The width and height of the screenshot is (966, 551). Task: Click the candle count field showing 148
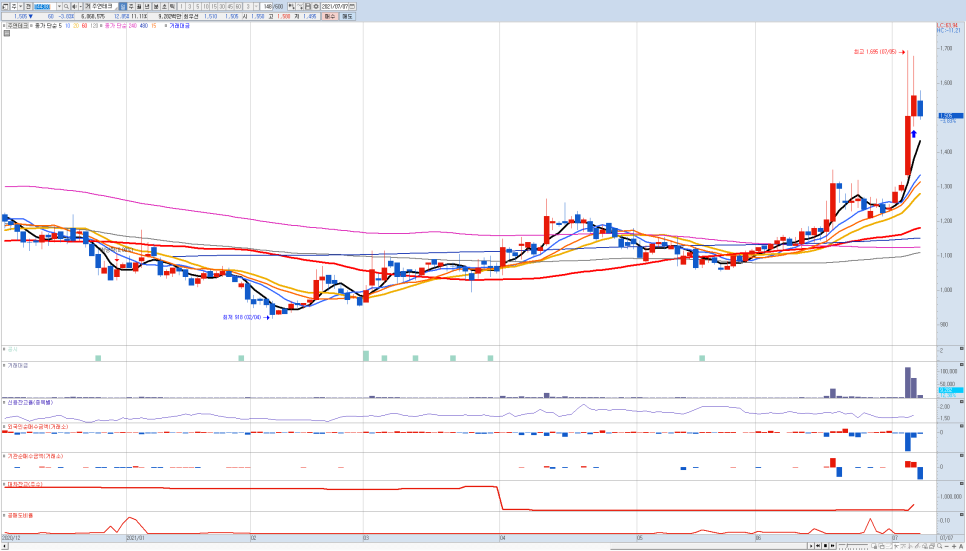267,6
